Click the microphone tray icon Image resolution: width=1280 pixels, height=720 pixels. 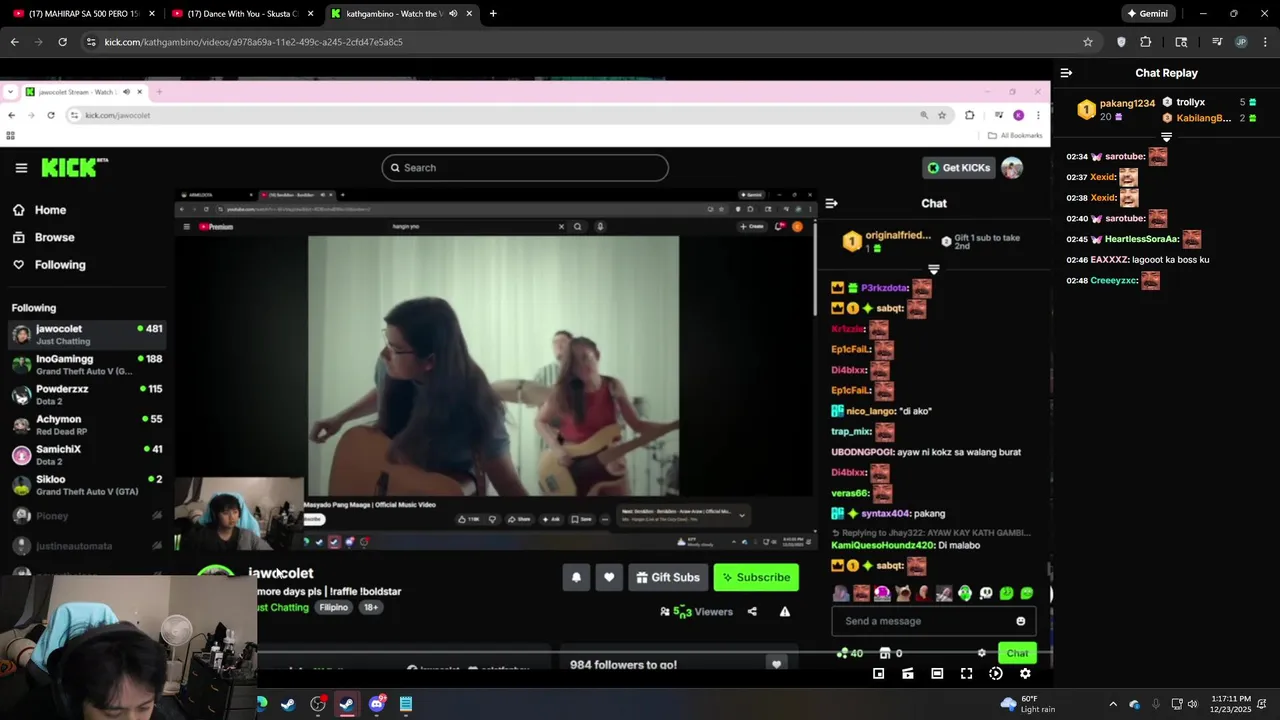click(1155, 704)
